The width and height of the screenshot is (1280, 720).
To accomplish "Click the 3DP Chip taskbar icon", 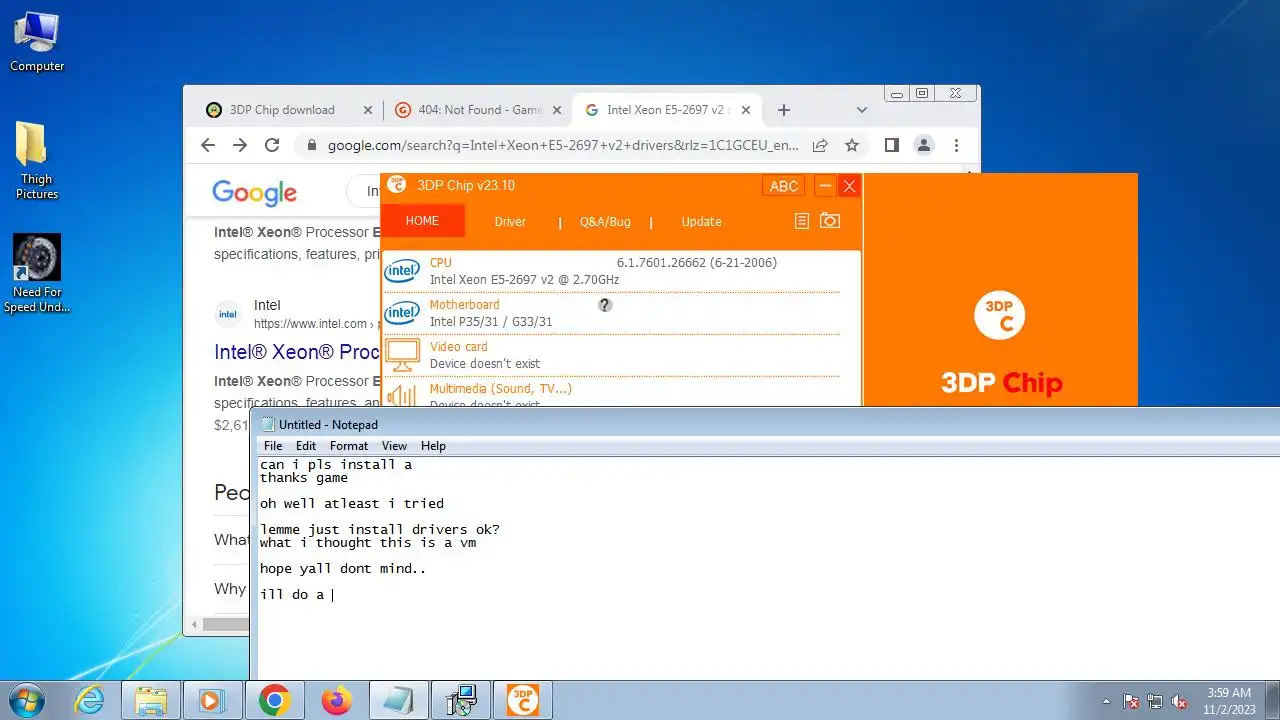I will [x=523, y=700].
